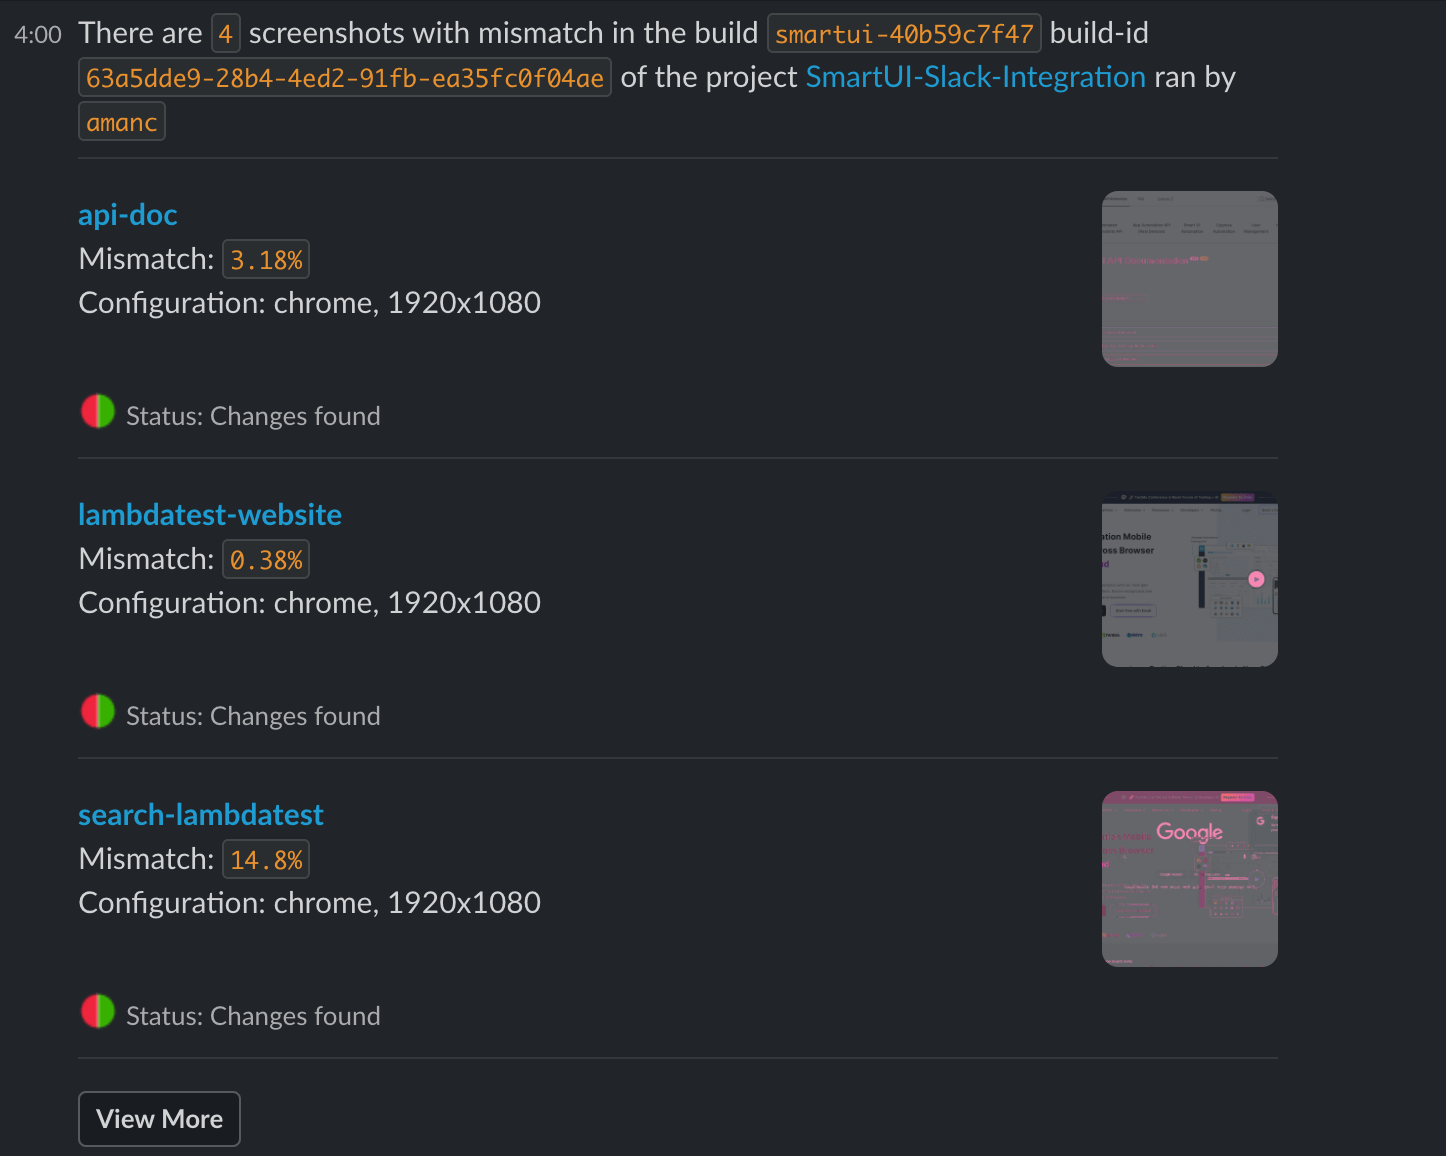Screen dimensions: 1446x1156
Task: Open the SmartUI-Slack-Integration project link
Action: tap(975, 77)
